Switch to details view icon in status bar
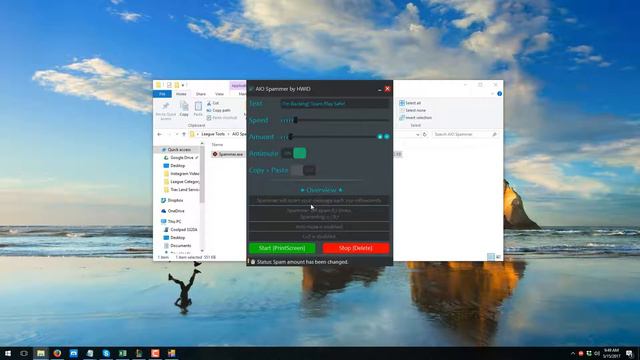640x360 pixels. [x=491, y=257]
